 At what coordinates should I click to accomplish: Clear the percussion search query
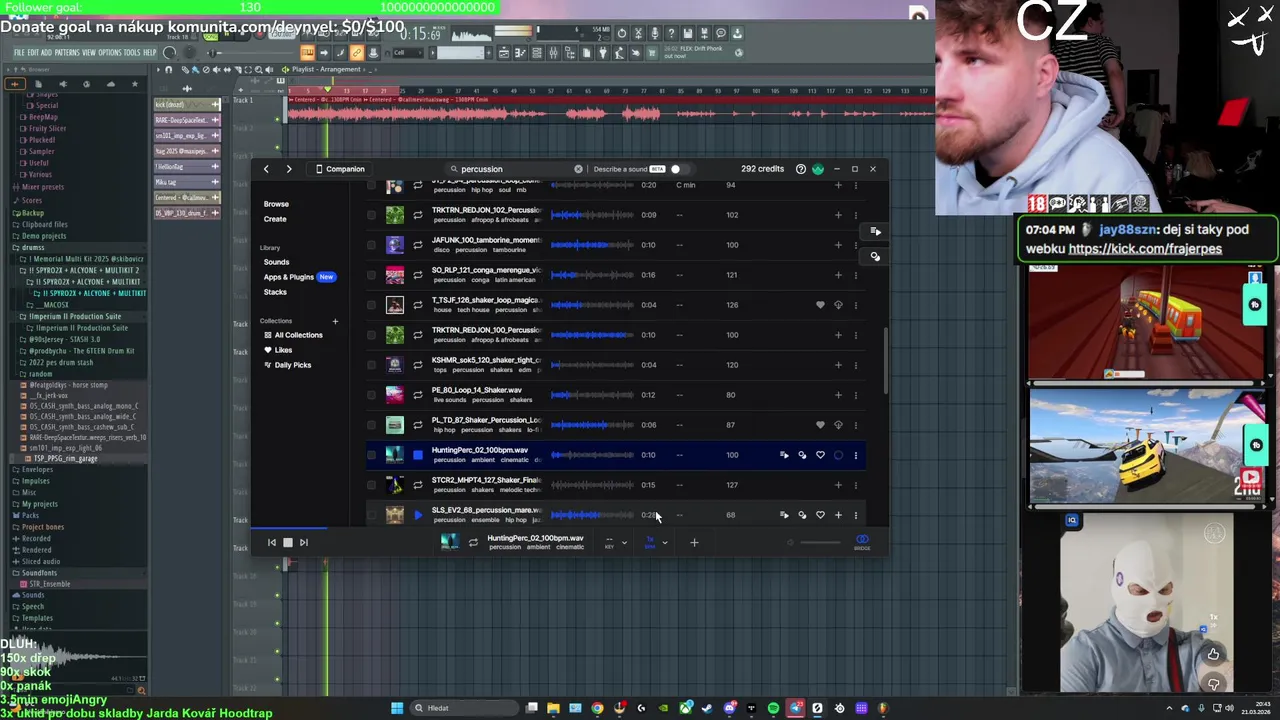(578, 169)
